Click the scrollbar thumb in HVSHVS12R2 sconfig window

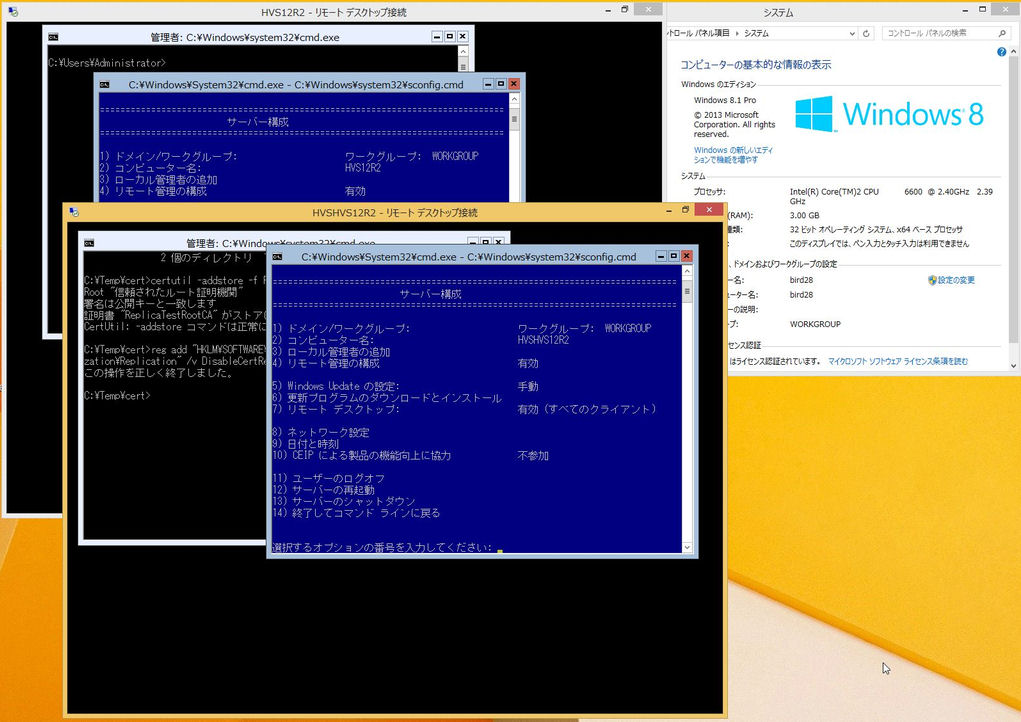tap(687, 292)
